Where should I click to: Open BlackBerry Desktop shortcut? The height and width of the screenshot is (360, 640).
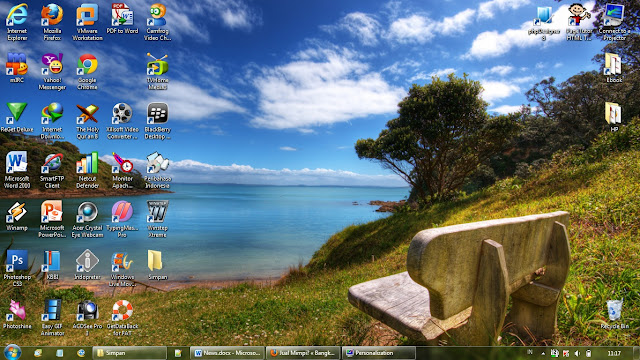coord(158,121)
